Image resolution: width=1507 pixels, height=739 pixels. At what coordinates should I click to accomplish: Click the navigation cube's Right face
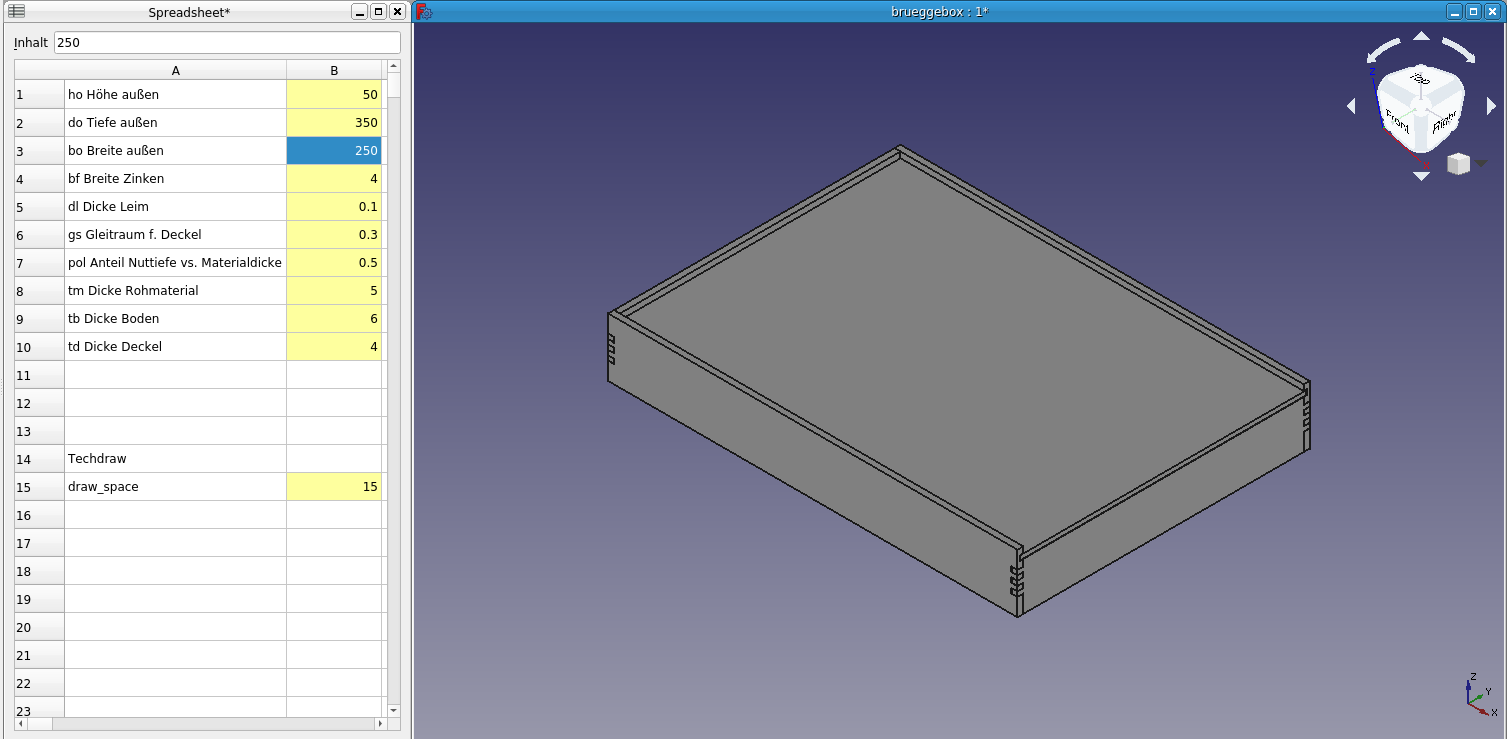(x=1444, y=122)
